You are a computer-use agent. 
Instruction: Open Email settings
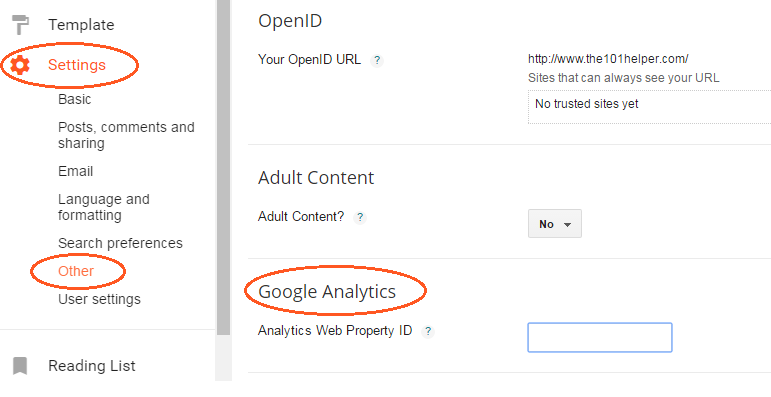[76, 171]
